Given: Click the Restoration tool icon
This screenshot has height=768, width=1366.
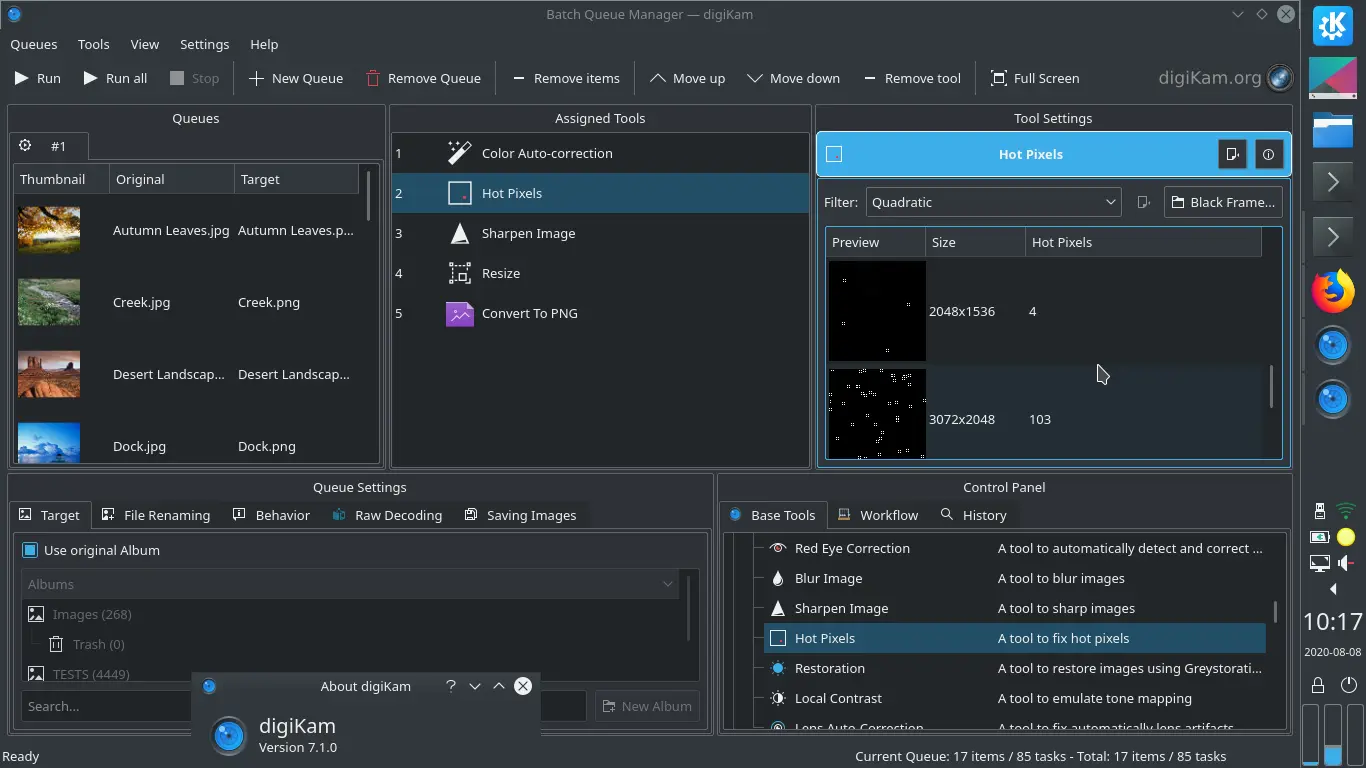Looking at the screenshot, I should (x=777, y=668).
